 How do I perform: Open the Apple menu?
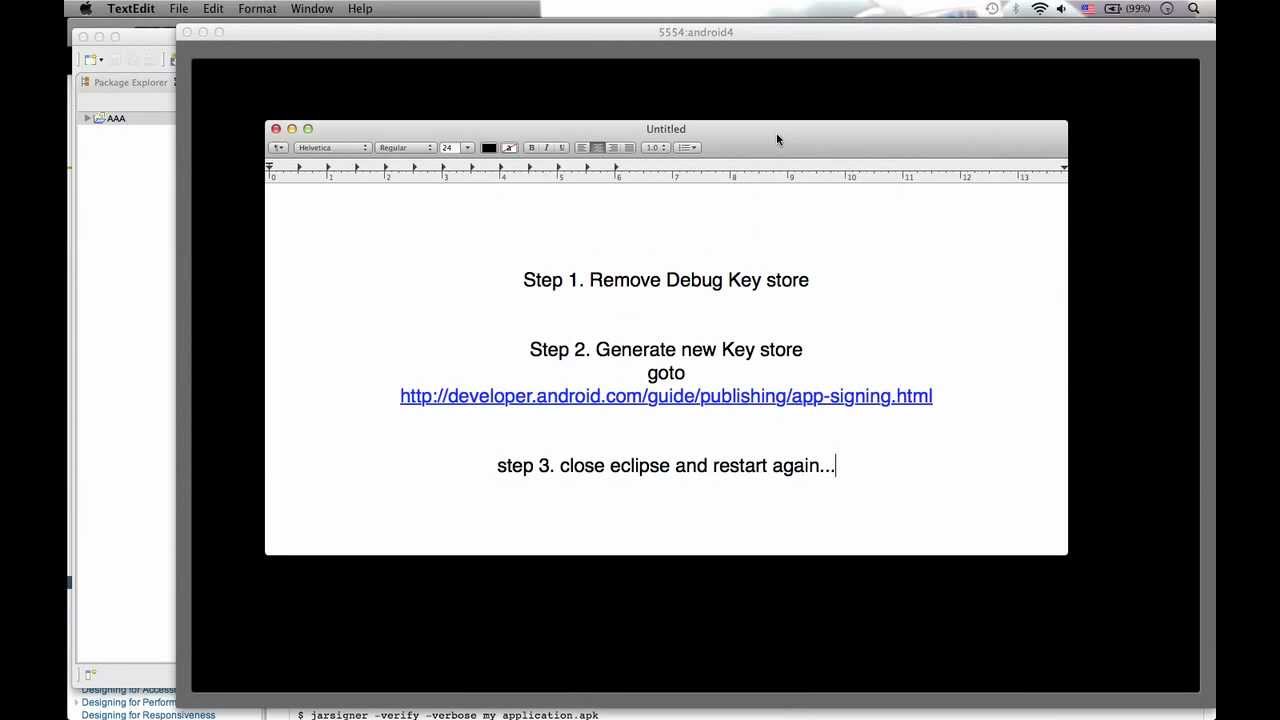point(86,9)
